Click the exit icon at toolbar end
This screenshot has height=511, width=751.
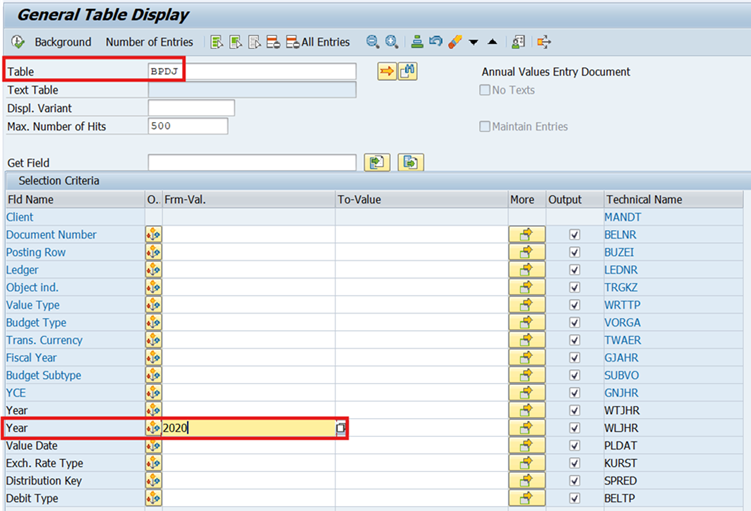tap(544, 42)
